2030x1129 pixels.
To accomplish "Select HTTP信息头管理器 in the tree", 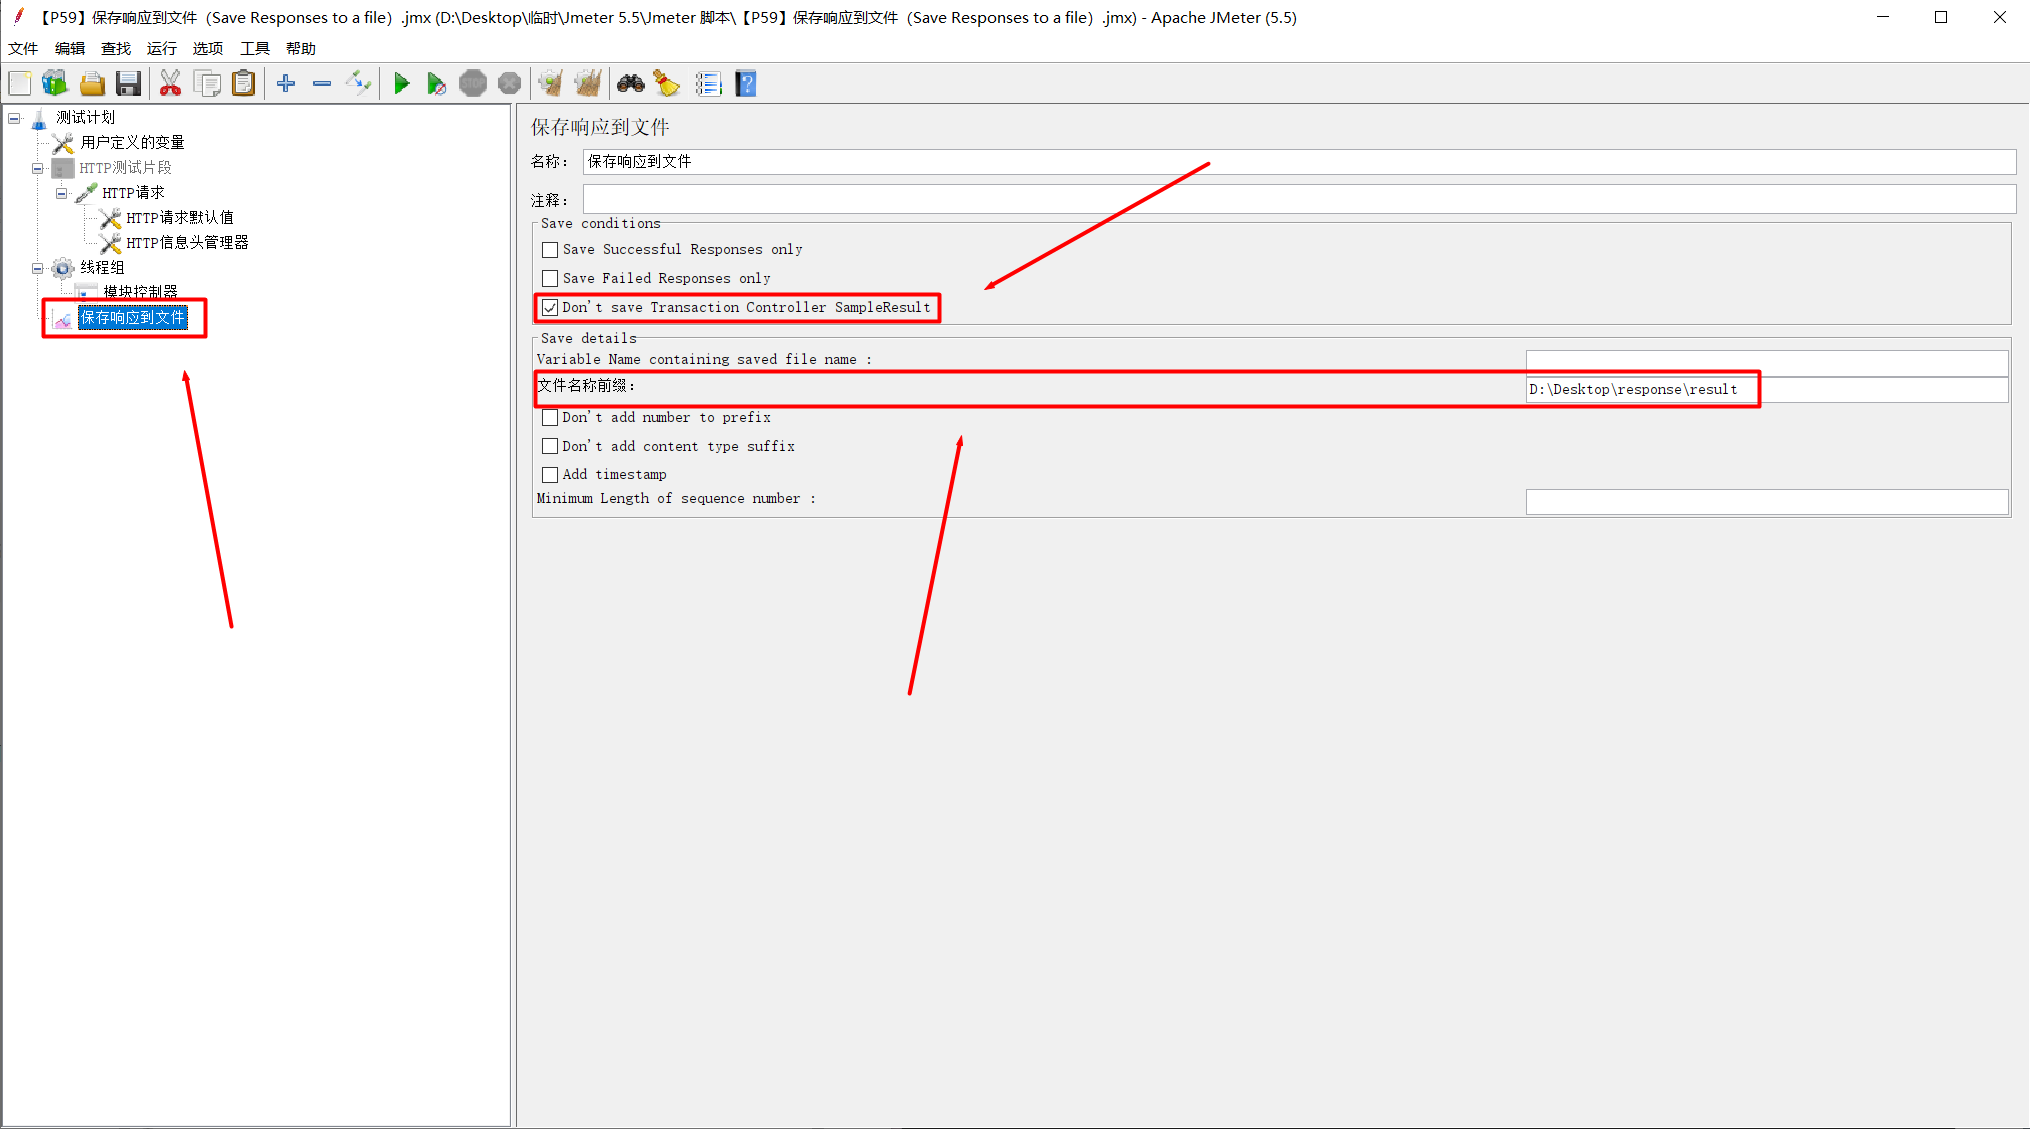I will pos(187,243).
